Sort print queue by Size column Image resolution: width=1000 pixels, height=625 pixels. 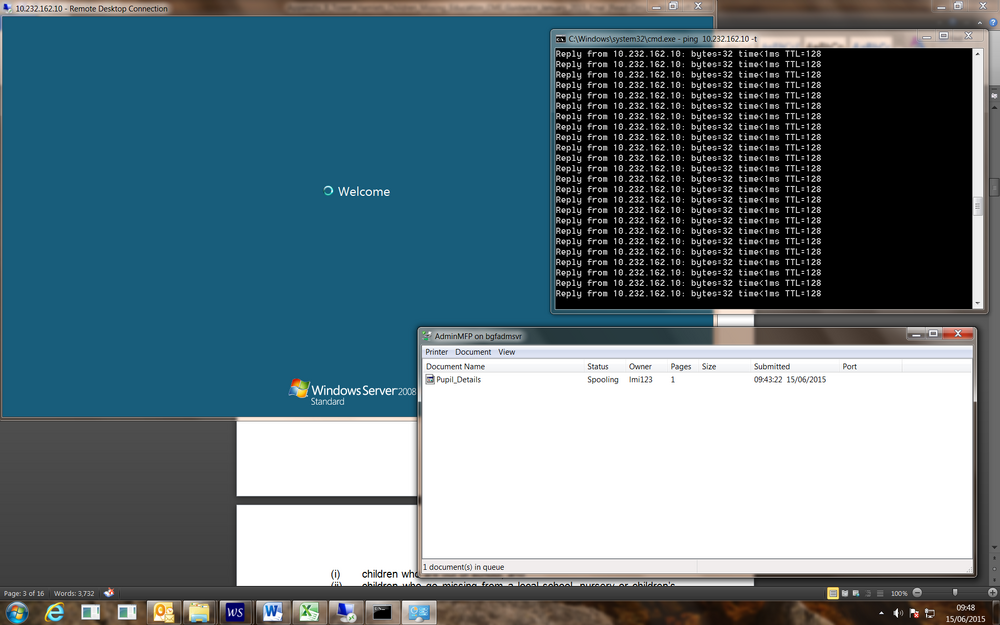[724, 367]
